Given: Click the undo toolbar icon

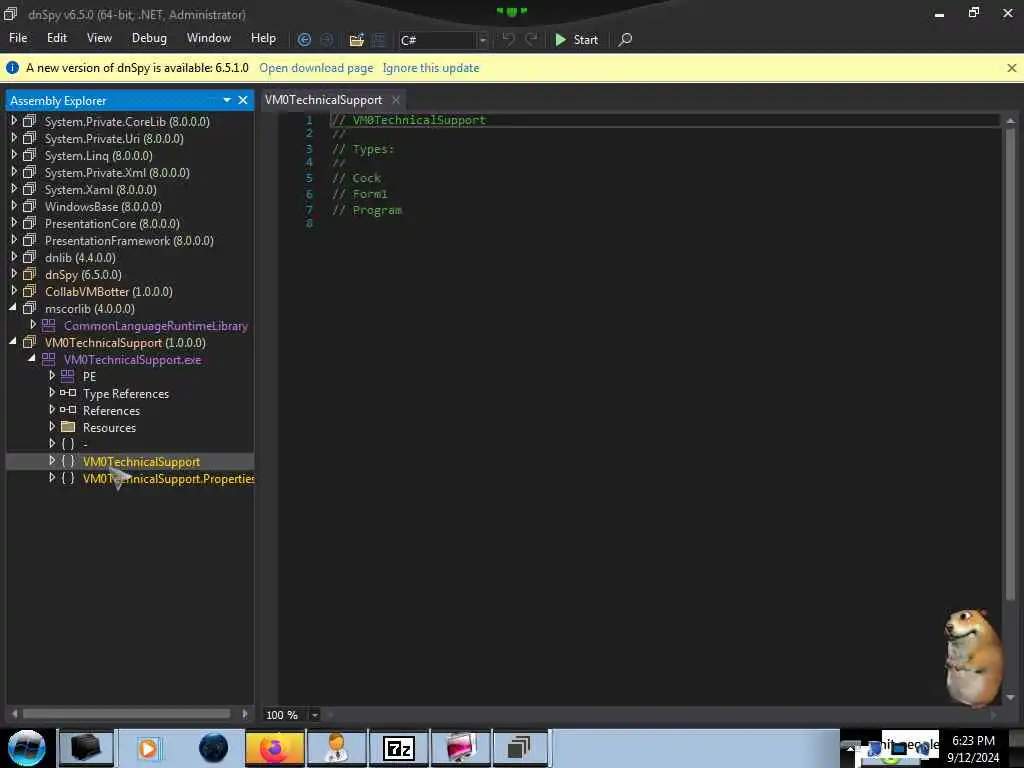Looking at the screenshot, I should [x=508, y=40].
